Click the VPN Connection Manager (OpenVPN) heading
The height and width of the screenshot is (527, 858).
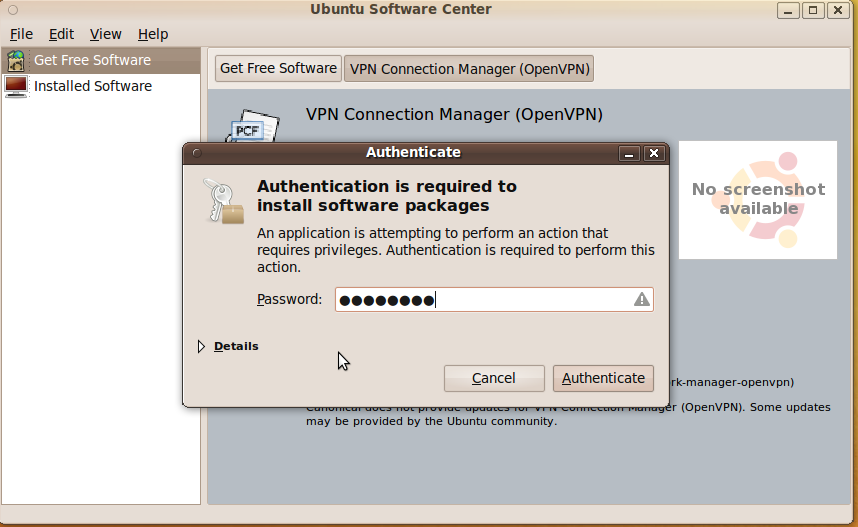coord(454,114)
